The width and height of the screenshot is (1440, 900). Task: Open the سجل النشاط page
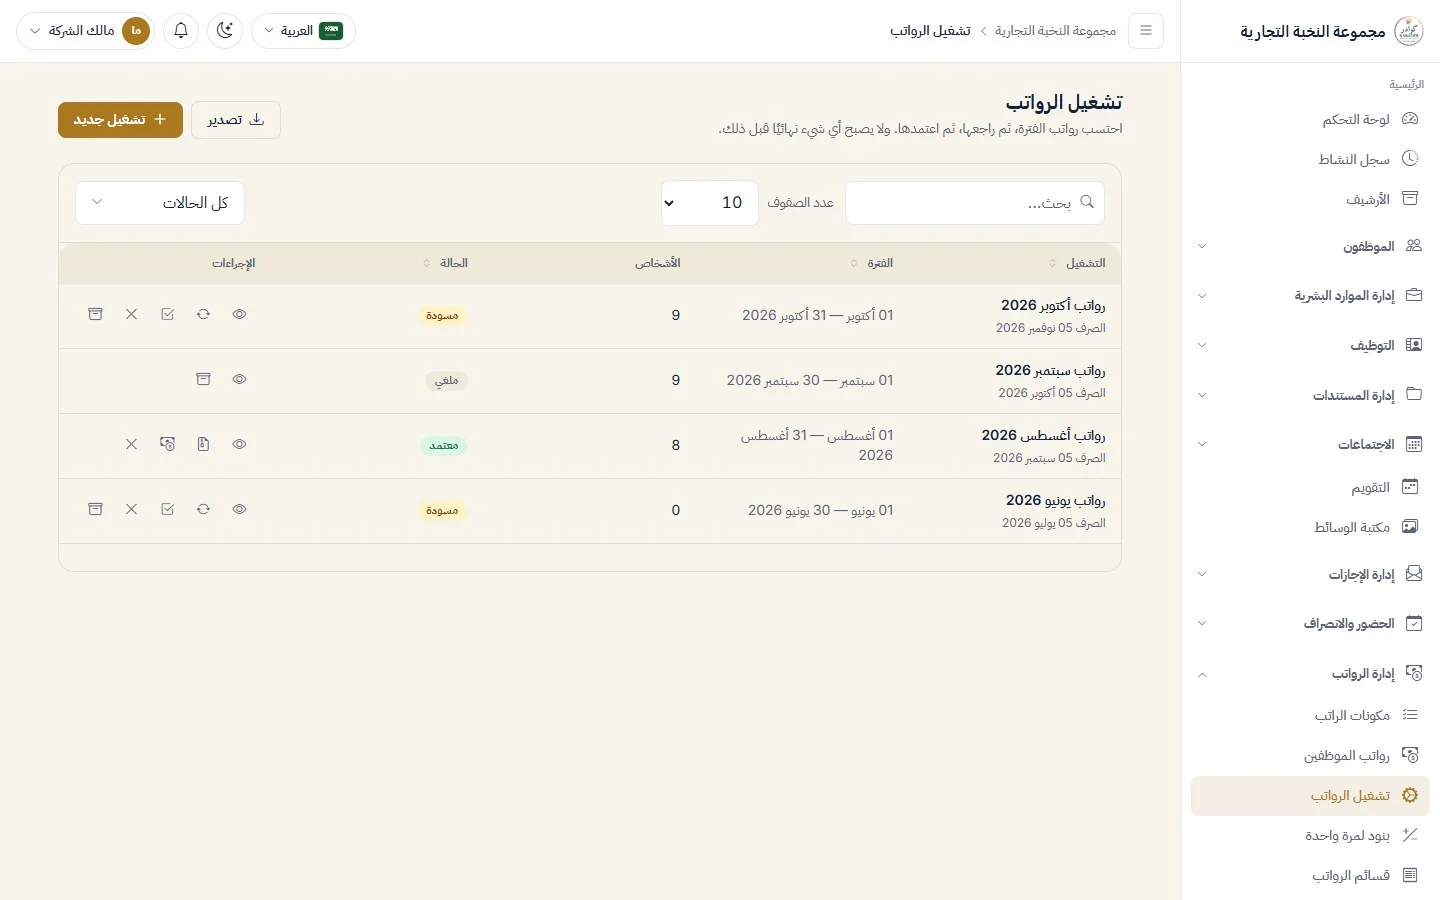click(1310, 159)
